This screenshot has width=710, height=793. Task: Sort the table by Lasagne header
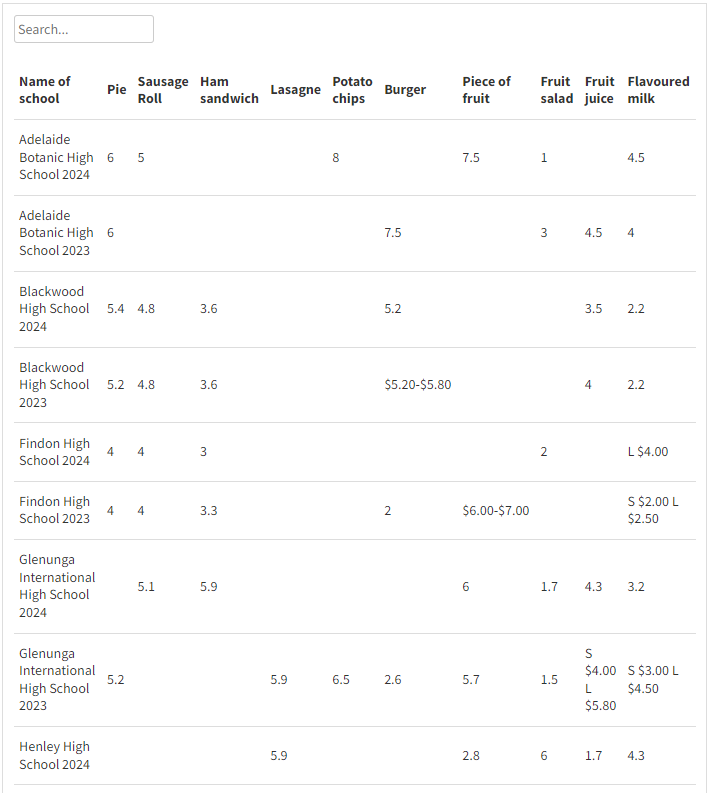click(x=295, y=90)
